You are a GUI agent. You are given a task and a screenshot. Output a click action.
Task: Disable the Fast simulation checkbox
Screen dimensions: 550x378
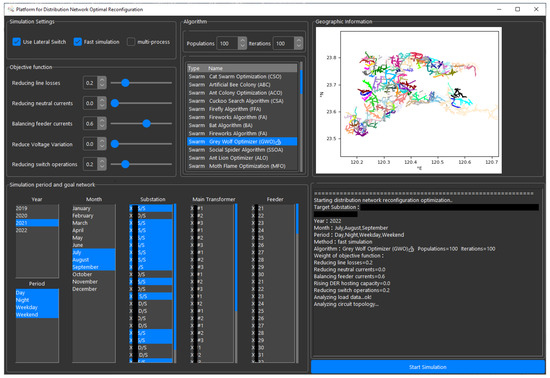coord(78,42)
